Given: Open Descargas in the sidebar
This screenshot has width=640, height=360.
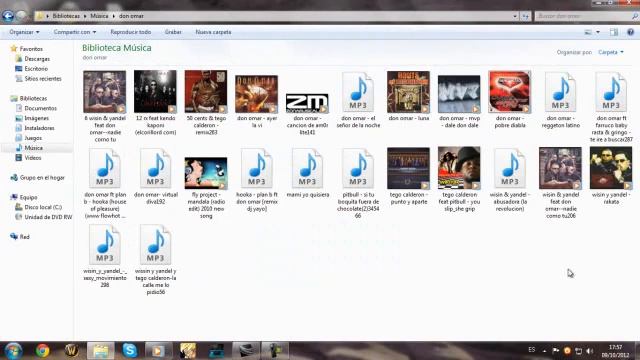Looking at the screenshot, I should (37, 59).
